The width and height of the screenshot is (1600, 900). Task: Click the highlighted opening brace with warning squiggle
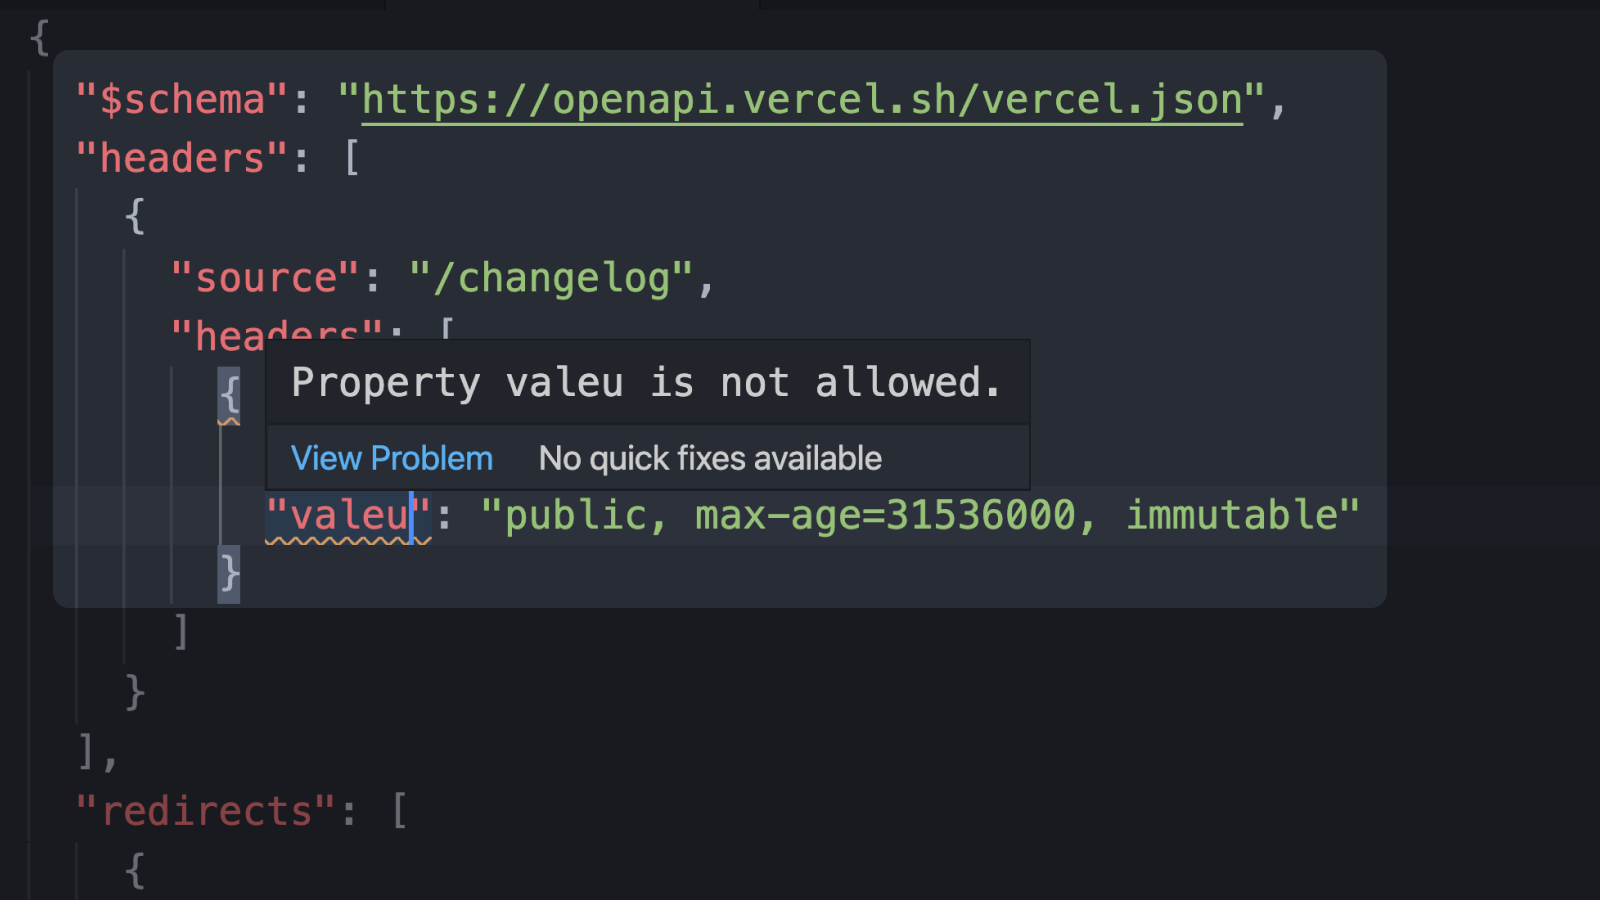229,396
